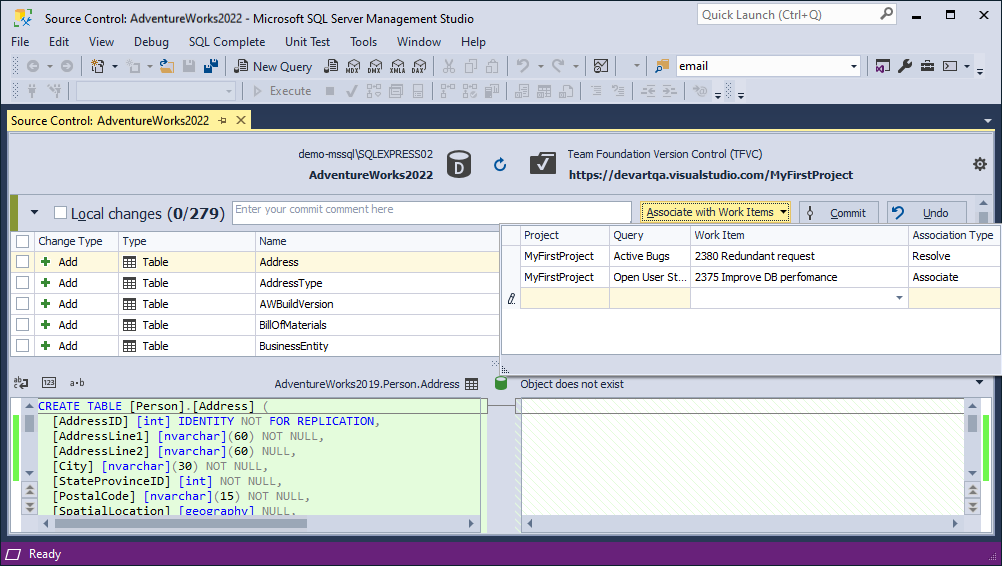
Task: Click the XMLA query icon
Action: tap(397, 66)
